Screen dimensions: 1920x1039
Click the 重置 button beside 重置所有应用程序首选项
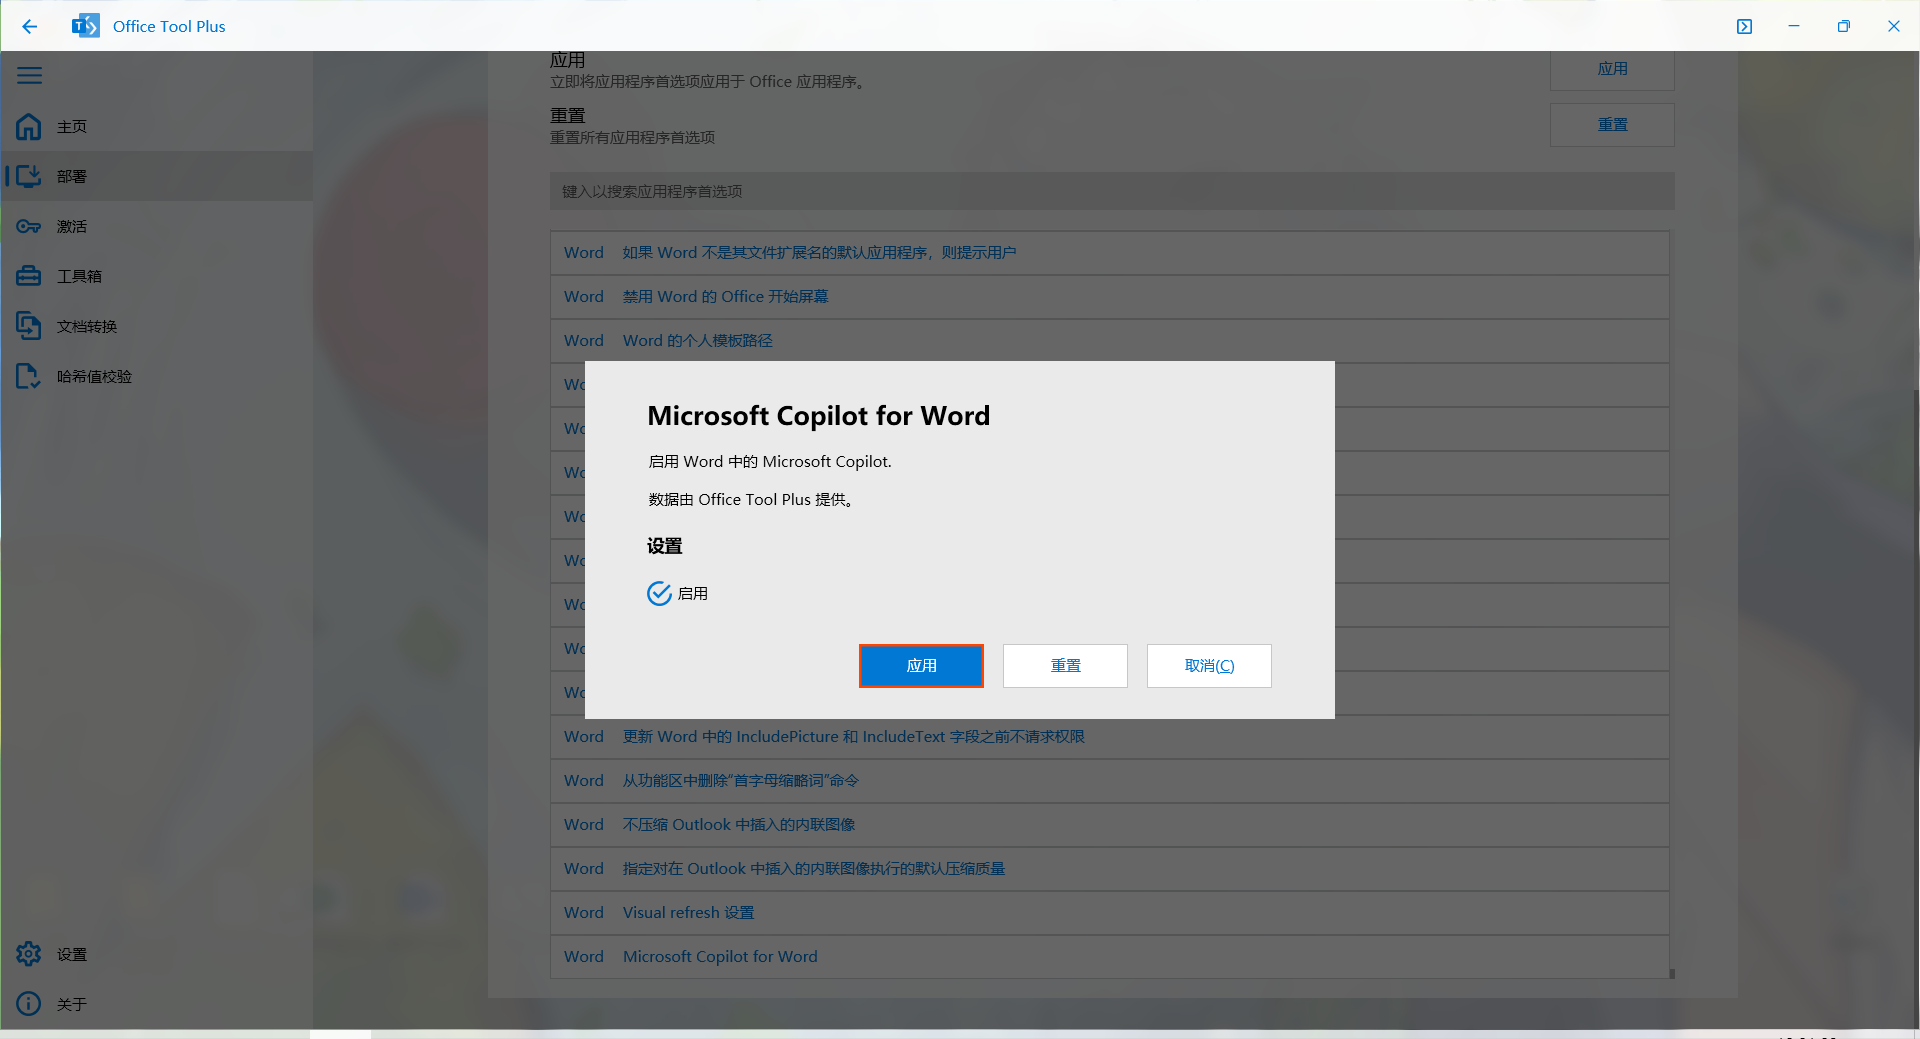[x=1612, y=125]
